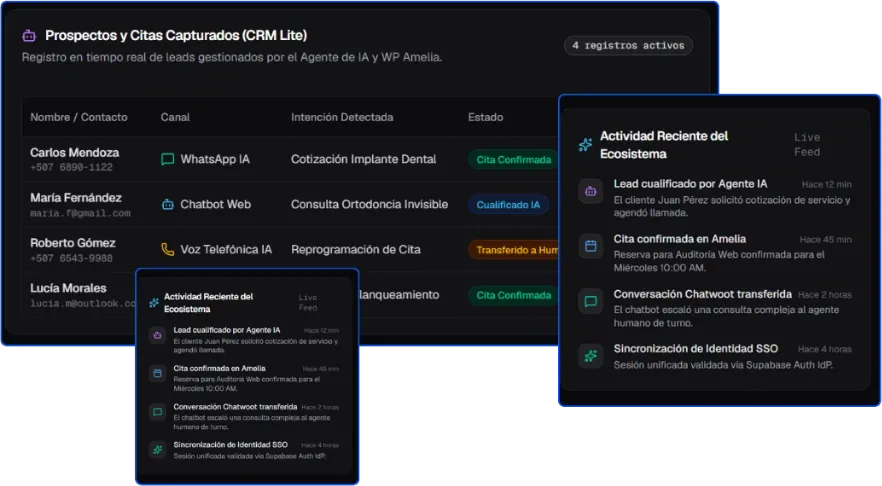Click chat icon of Conversación Chatwoot in small panel

click(x=158, y=412)
